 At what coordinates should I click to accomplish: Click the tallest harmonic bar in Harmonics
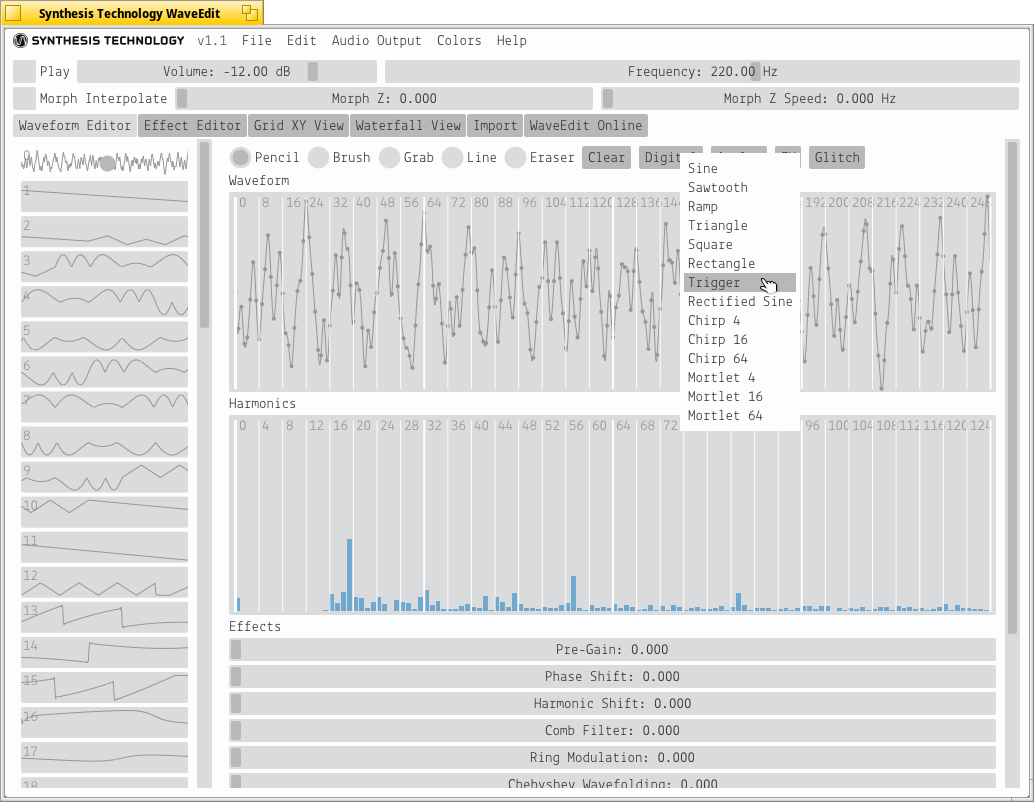tap(350, 574)
